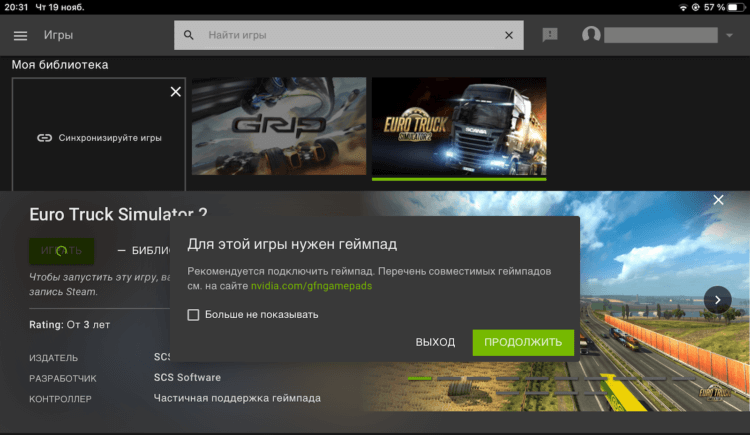
Task: Clear the search field with the X
Action: 509,35
